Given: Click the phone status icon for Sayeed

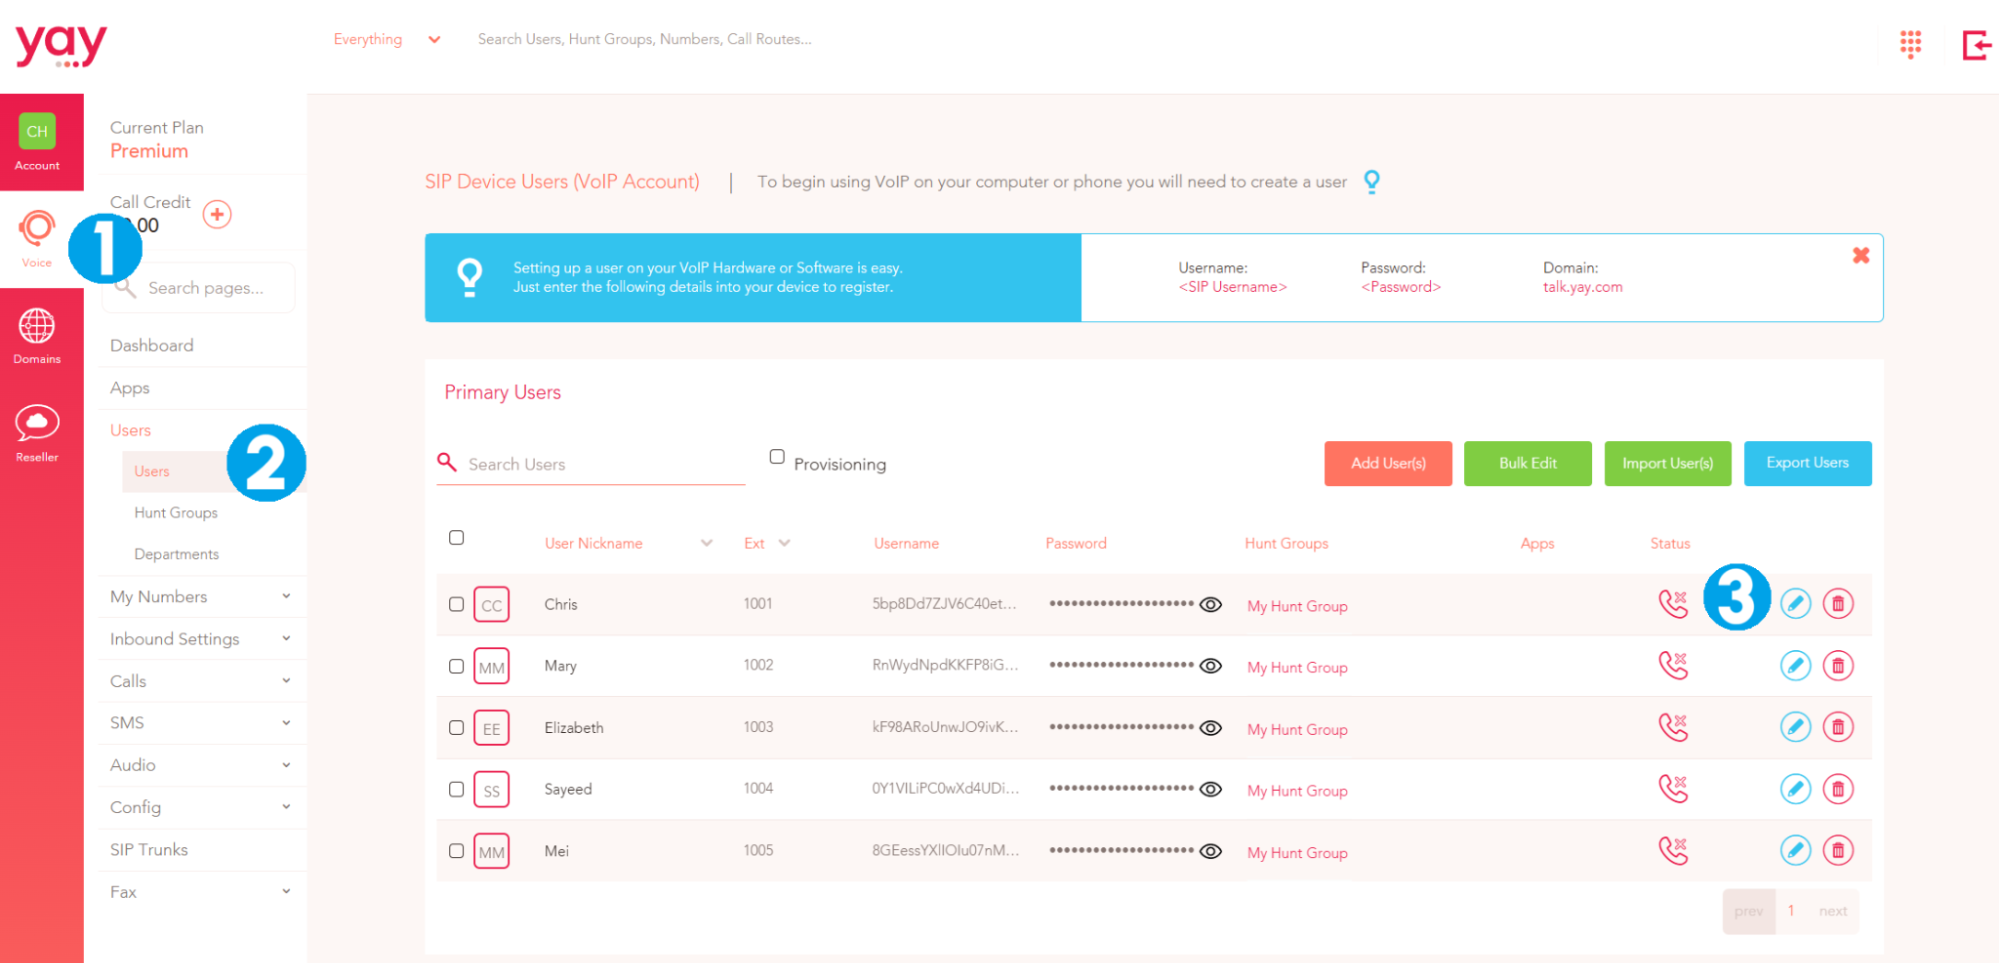Looking at the screenshot, I should point(1673,789).
